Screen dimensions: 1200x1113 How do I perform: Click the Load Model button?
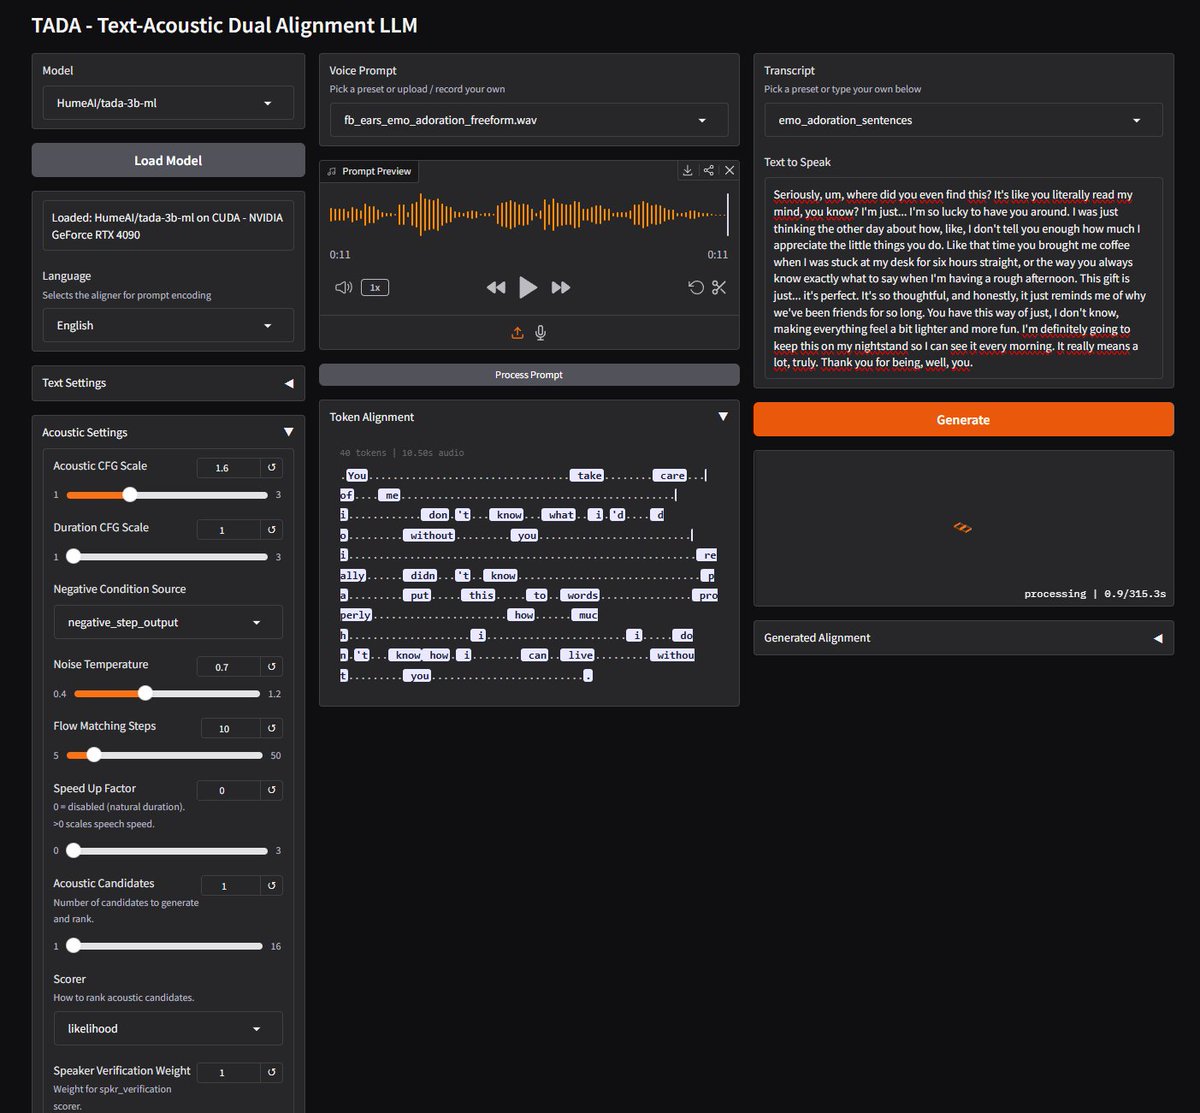coord(168,160)
